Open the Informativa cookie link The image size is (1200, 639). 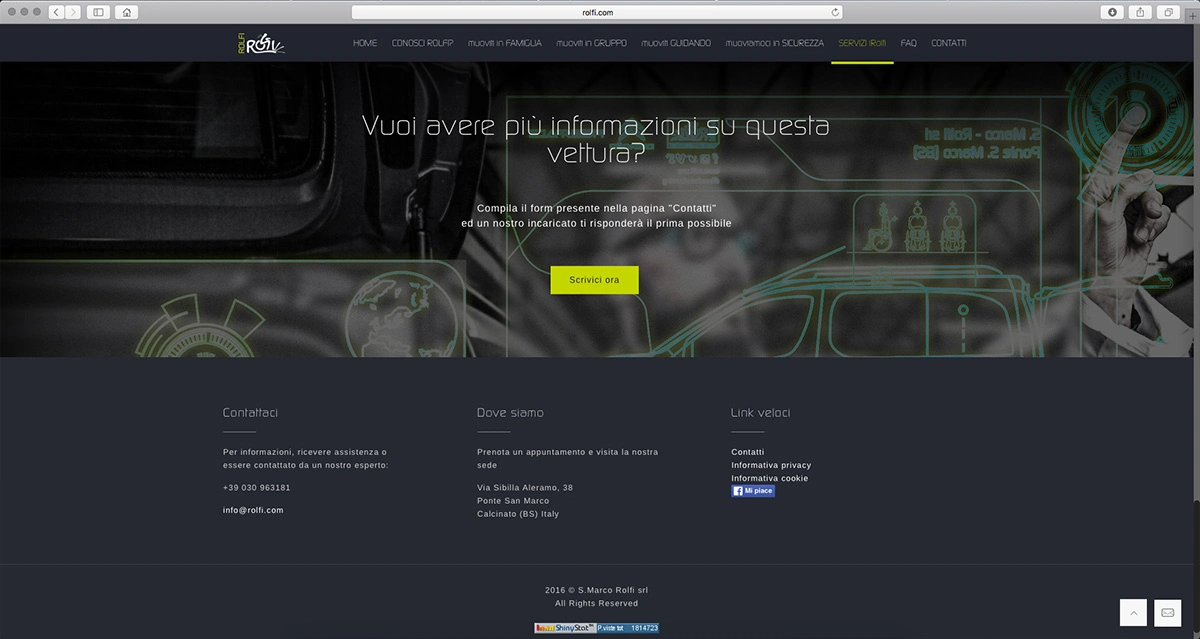click(770, 478)
